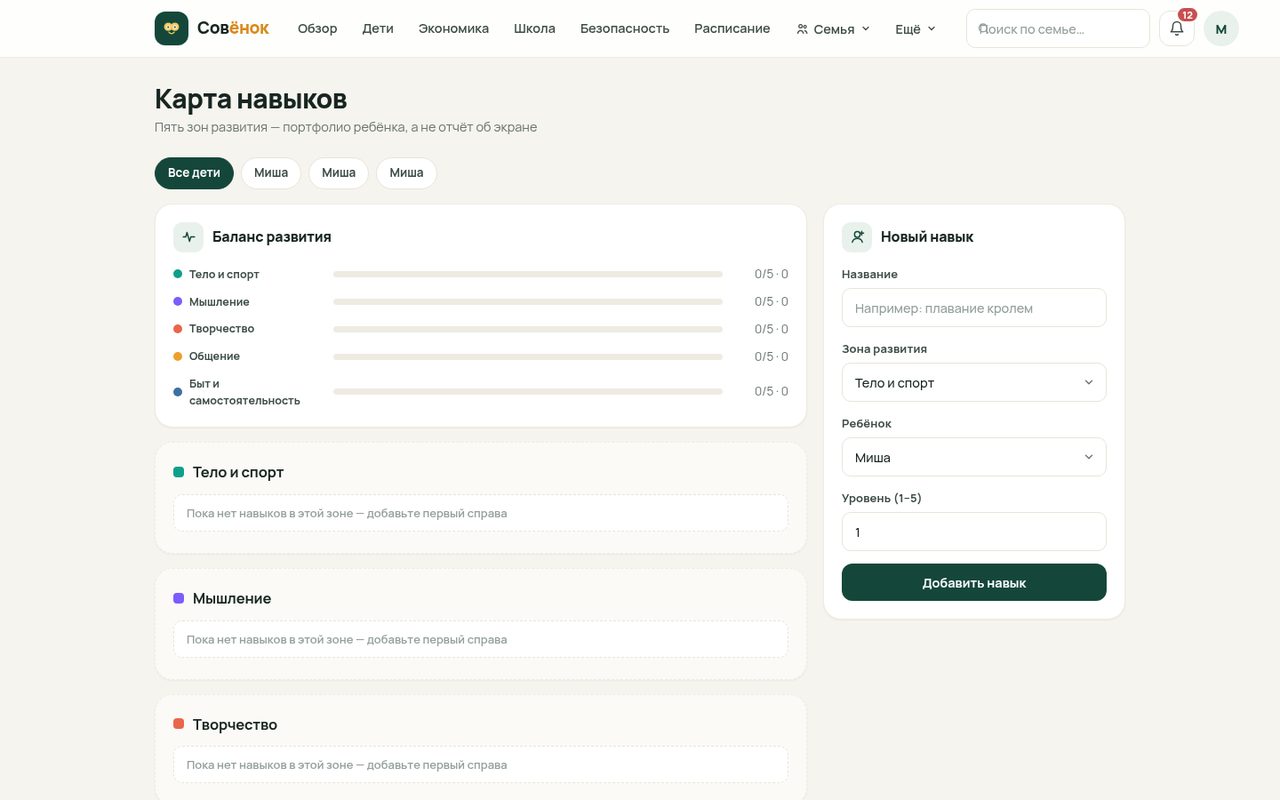Click the Мышление progress bar
Screen dimensions: 1280x800
coord(528,302)
